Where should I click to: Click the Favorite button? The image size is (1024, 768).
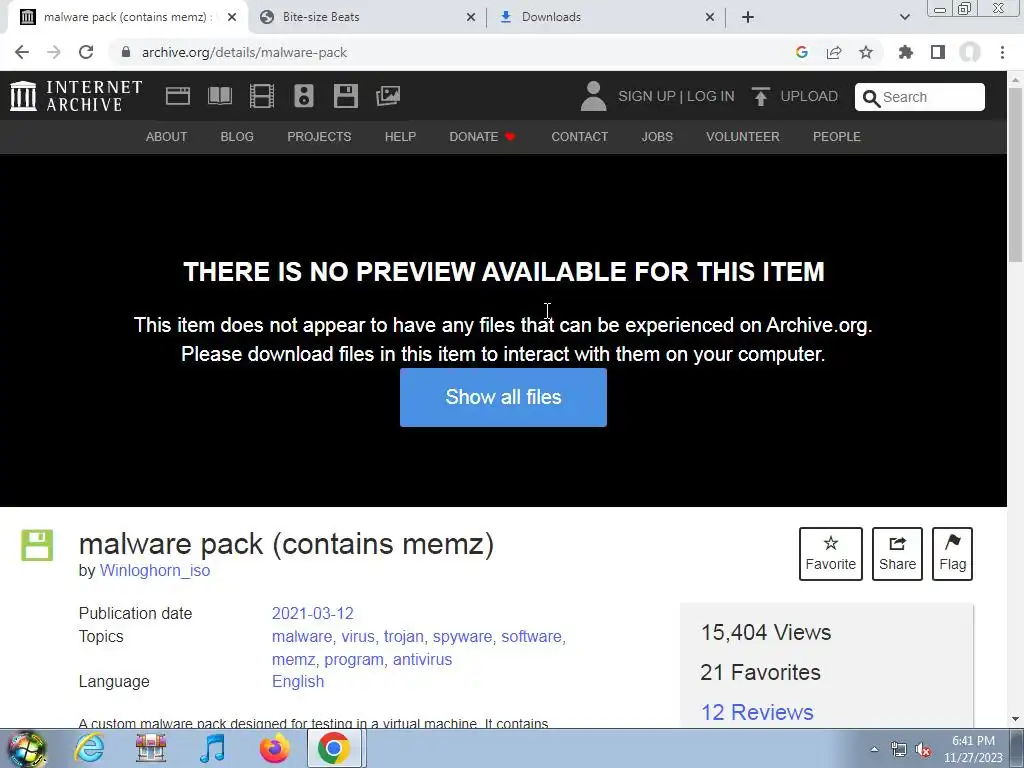click(831, 554)
